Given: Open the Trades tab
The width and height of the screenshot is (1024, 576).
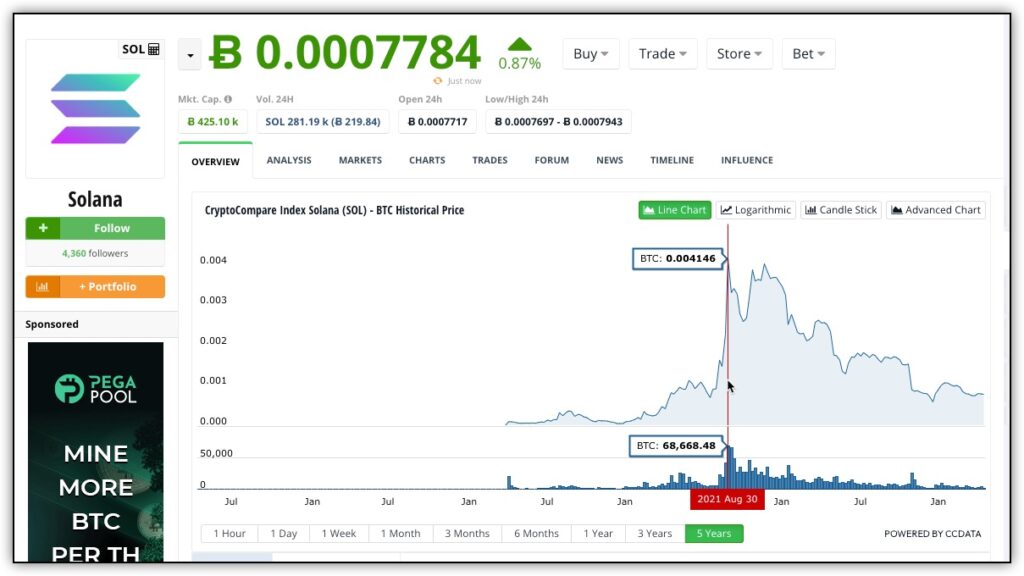Looking at the screenshot, I should tap(490, 160).
